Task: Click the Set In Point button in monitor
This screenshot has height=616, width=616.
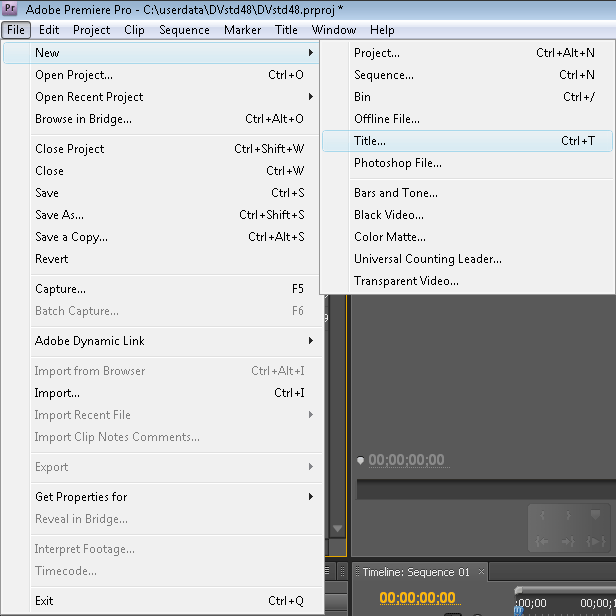Action: coord(543,515)
